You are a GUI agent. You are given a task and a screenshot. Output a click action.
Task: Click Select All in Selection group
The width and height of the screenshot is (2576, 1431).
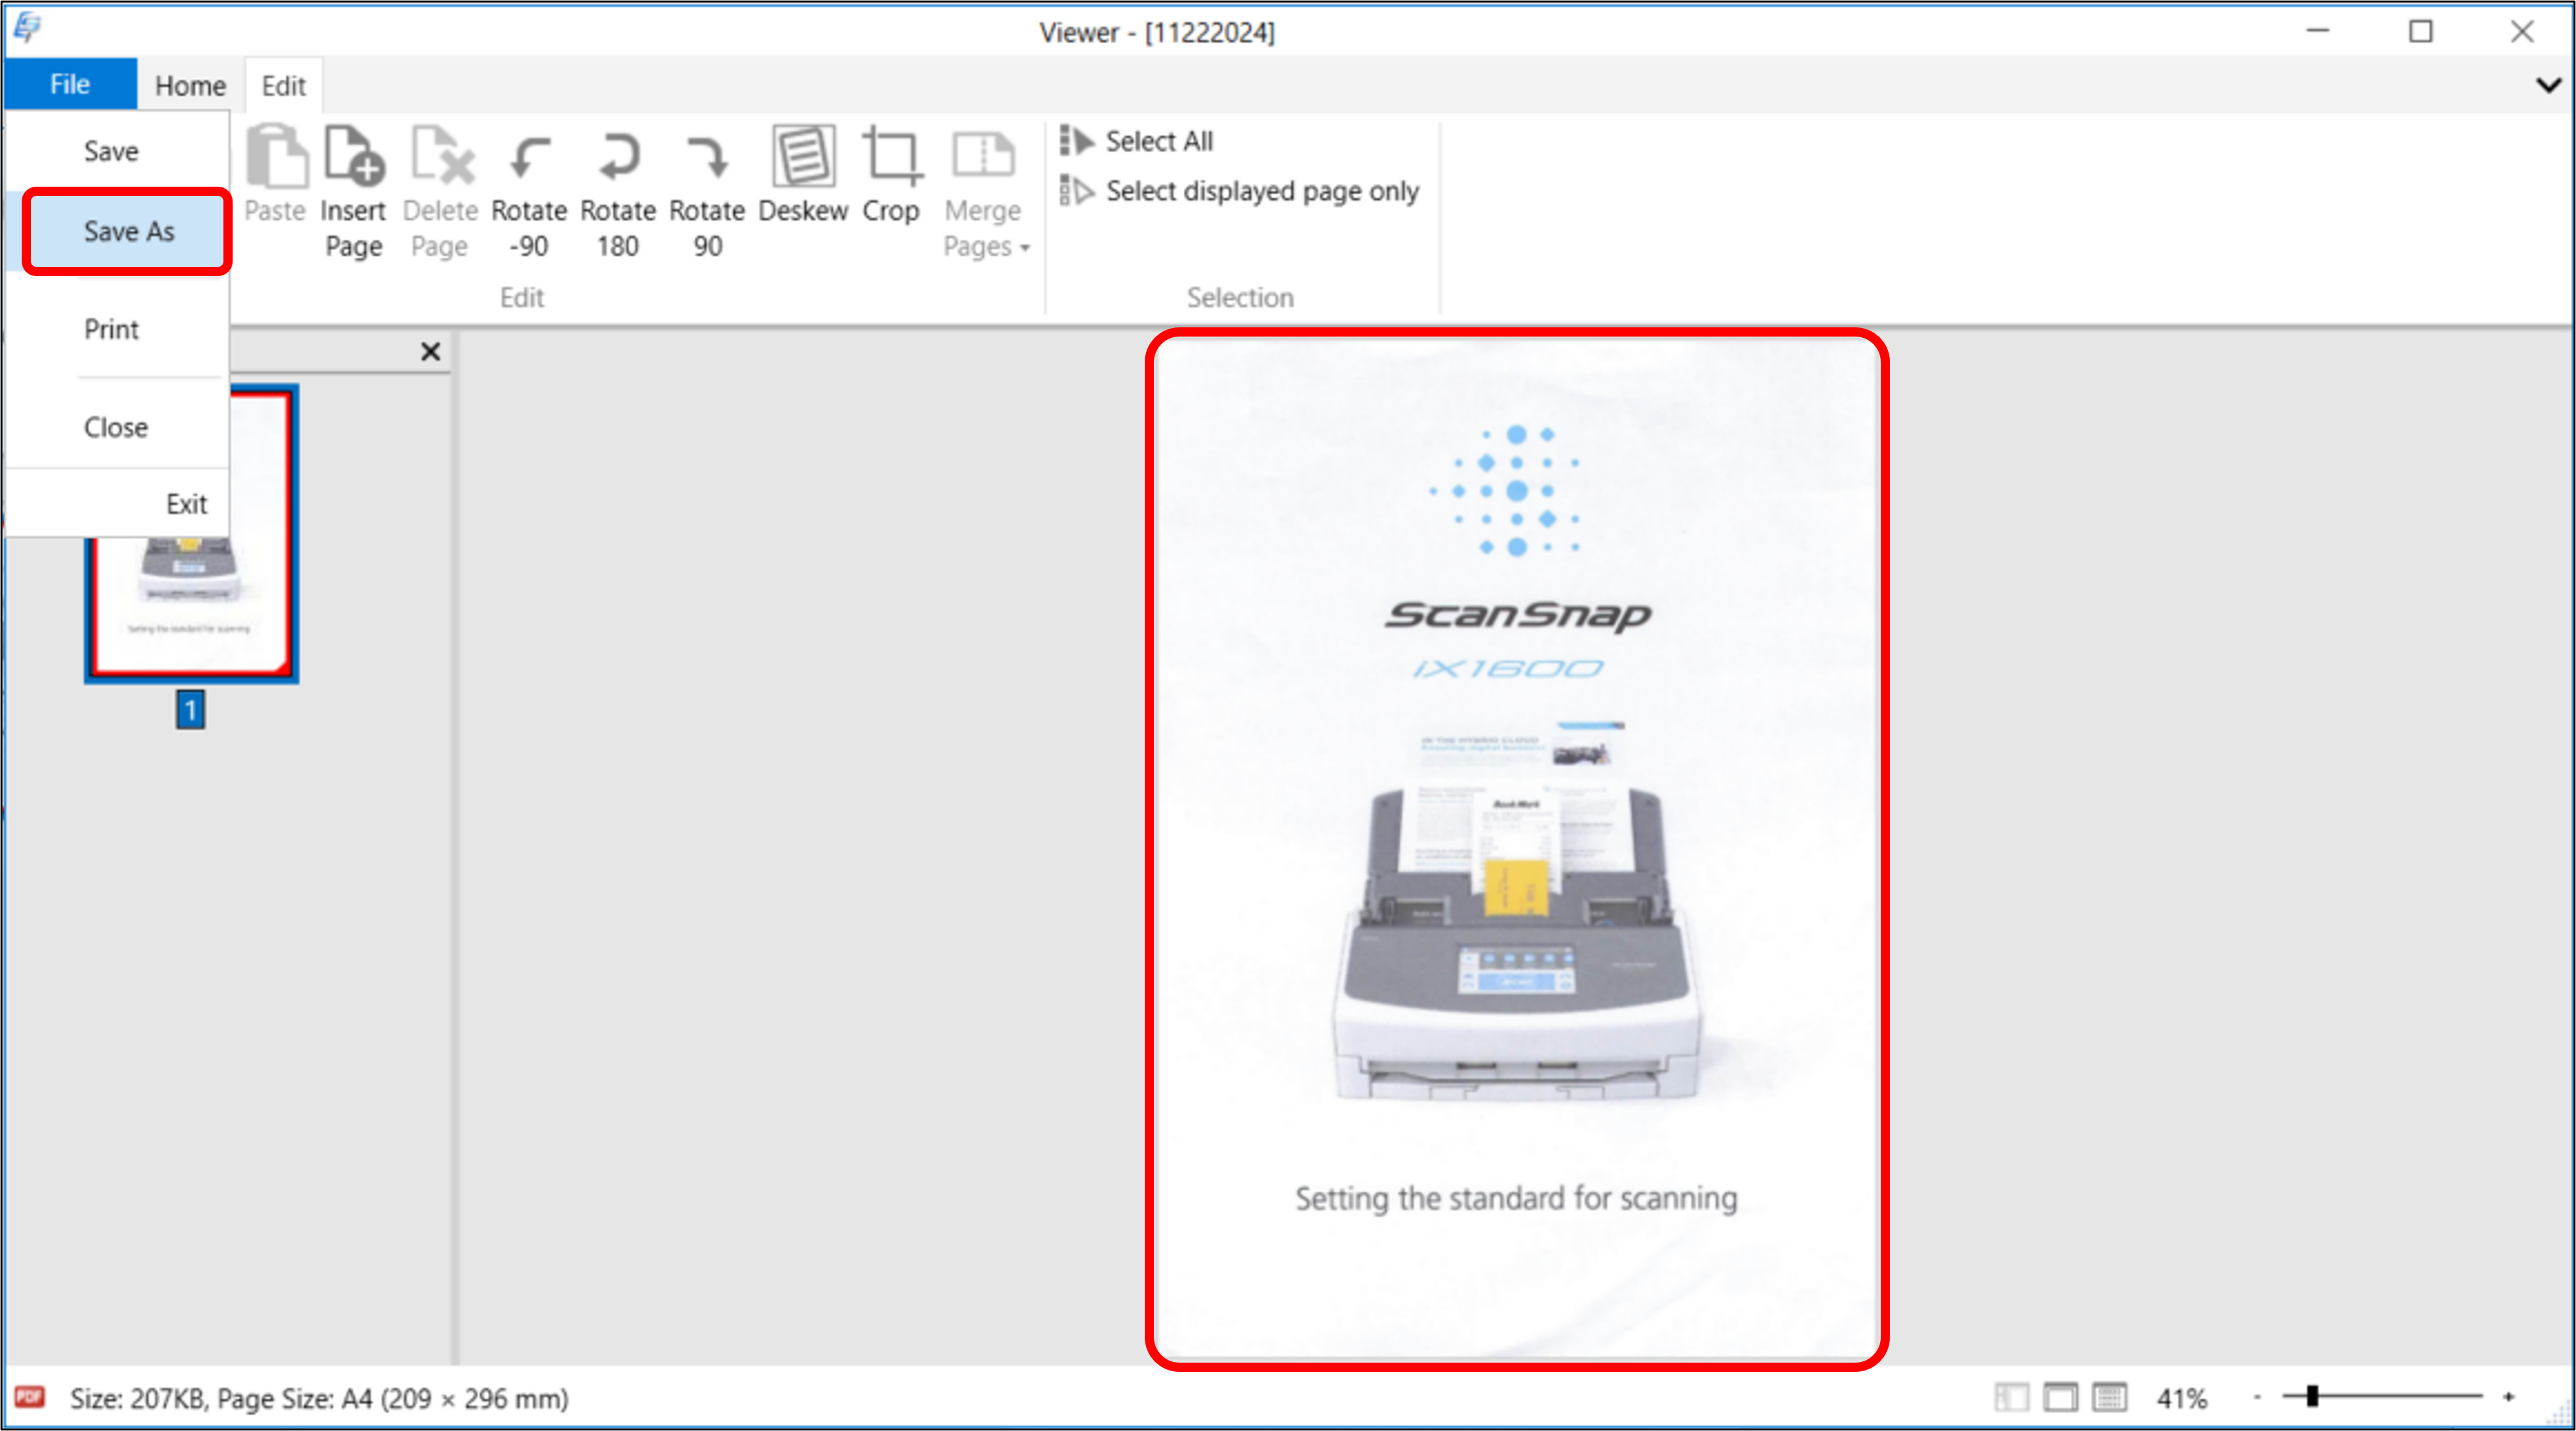point(1137,141)
